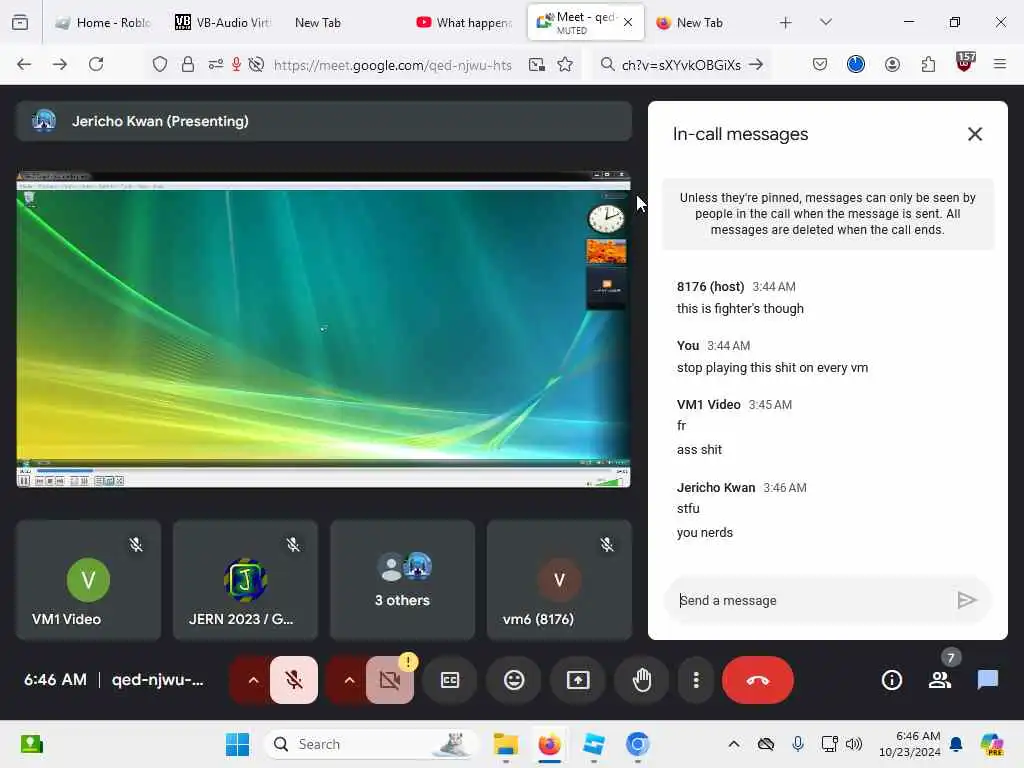Select the VM1 Video participant tile
Image resolution: width=1024 pixels, height=768 pixels.
pos(88,580)
